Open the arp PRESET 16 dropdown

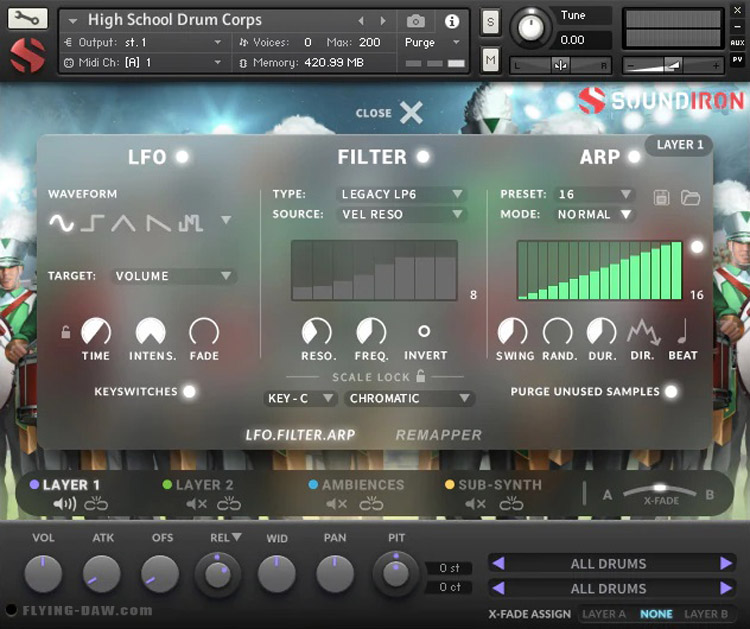pyautogui.click(x=594, y=194)
